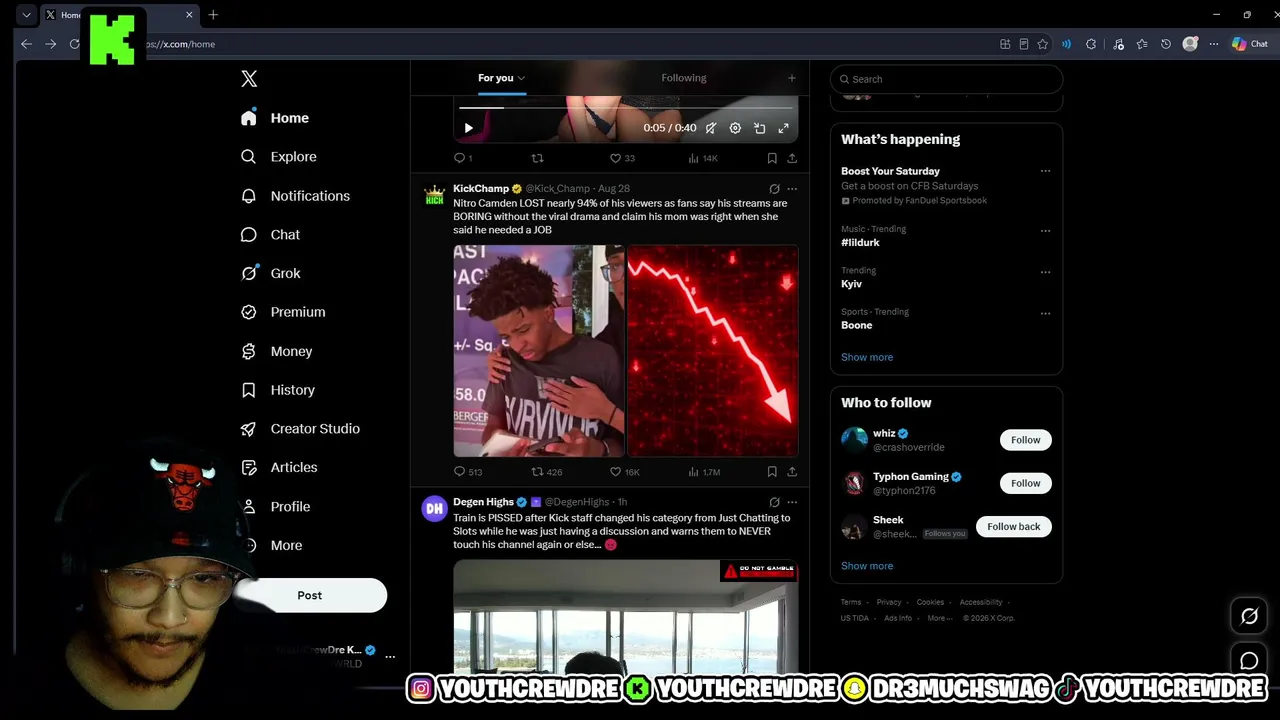
Task: Open the KickChamp profile name
Action: point(481,188)
